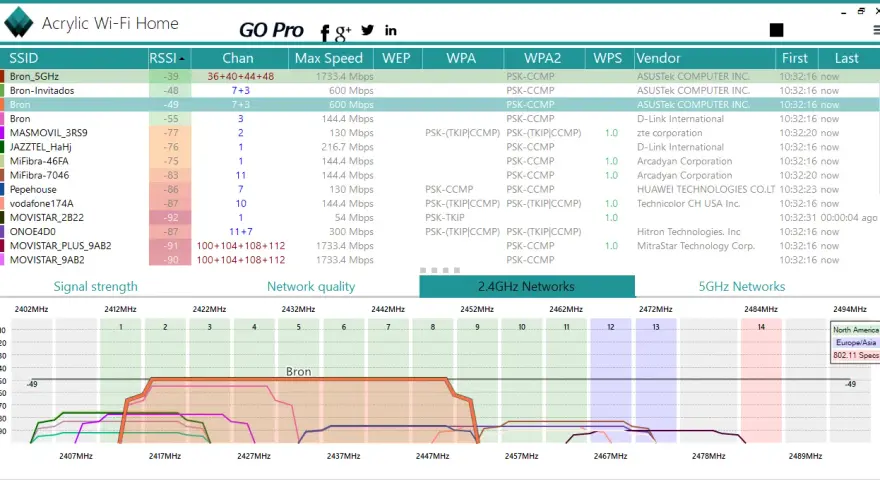Click the GO Pro upgrade link
Image resolution: width=880 pixels, height=480 pixels.
coord(271,30)
